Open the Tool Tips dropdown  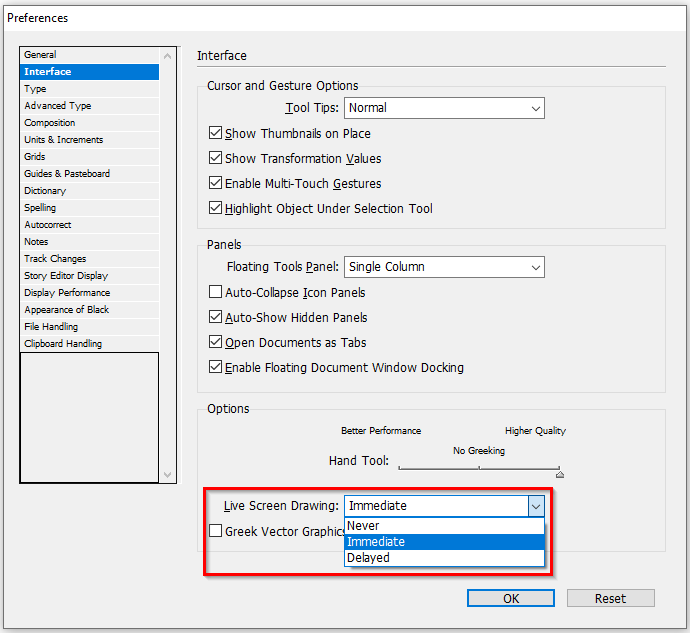coord(444,108)
